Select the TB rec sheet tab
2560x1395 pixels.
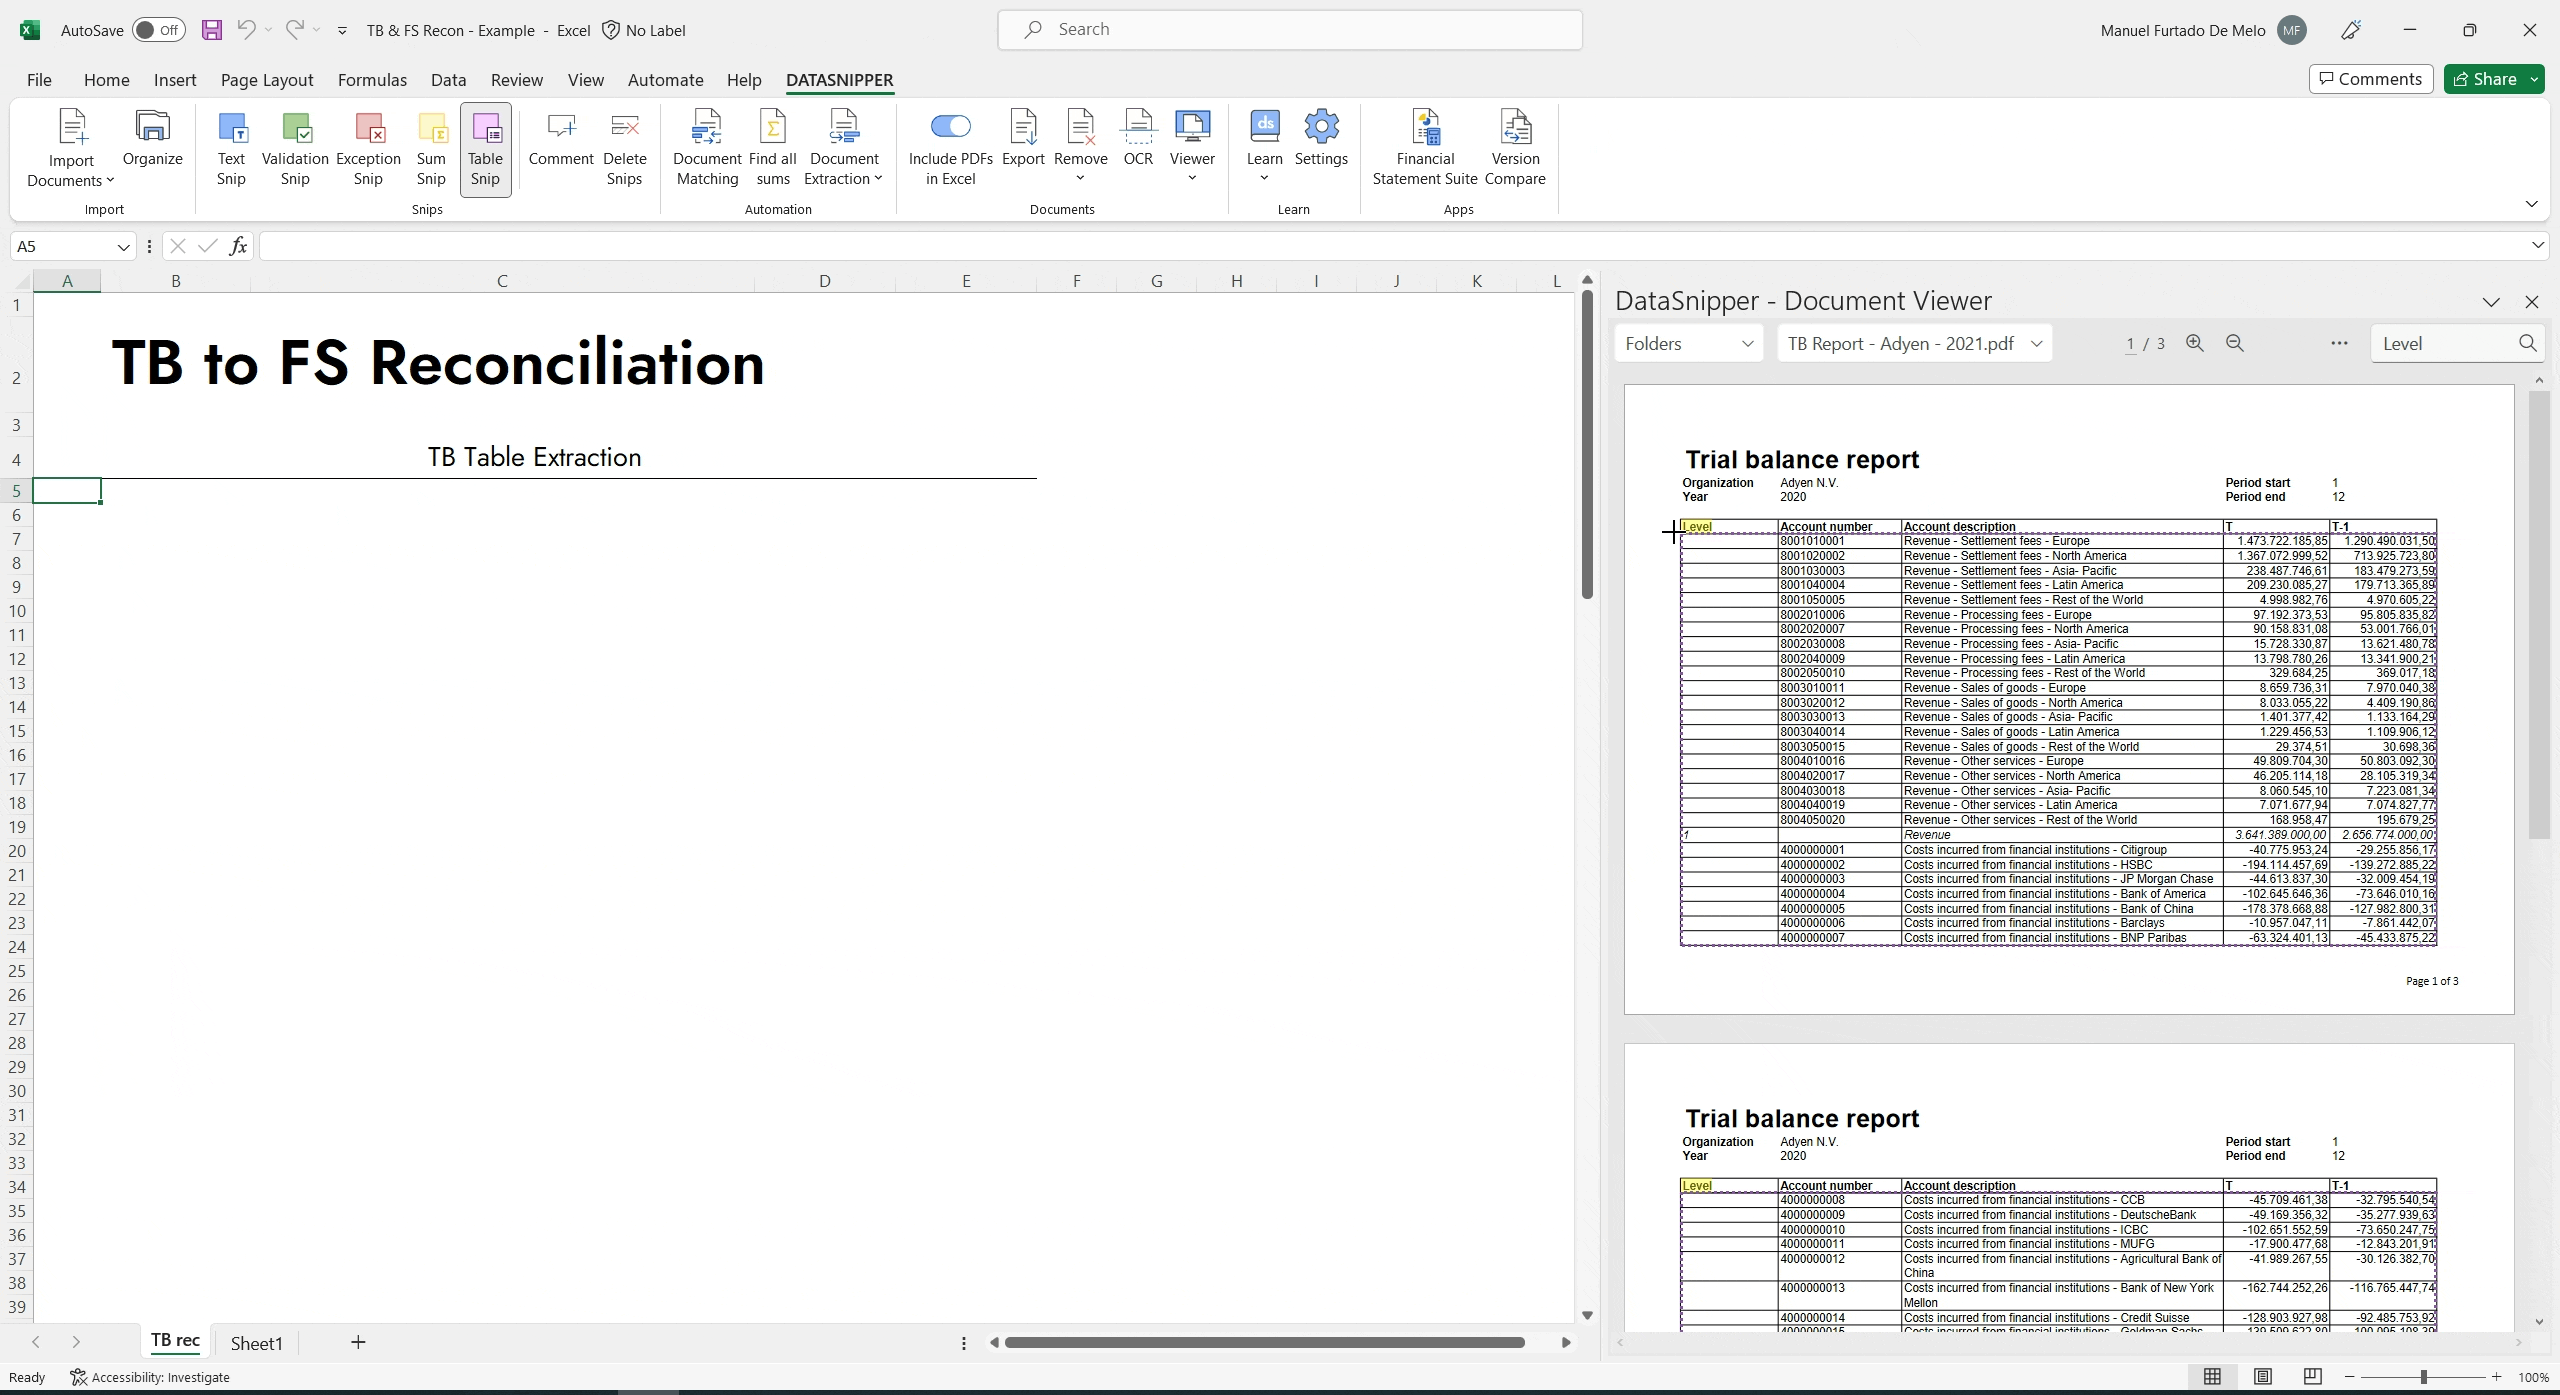click(x=173, y=1342)
